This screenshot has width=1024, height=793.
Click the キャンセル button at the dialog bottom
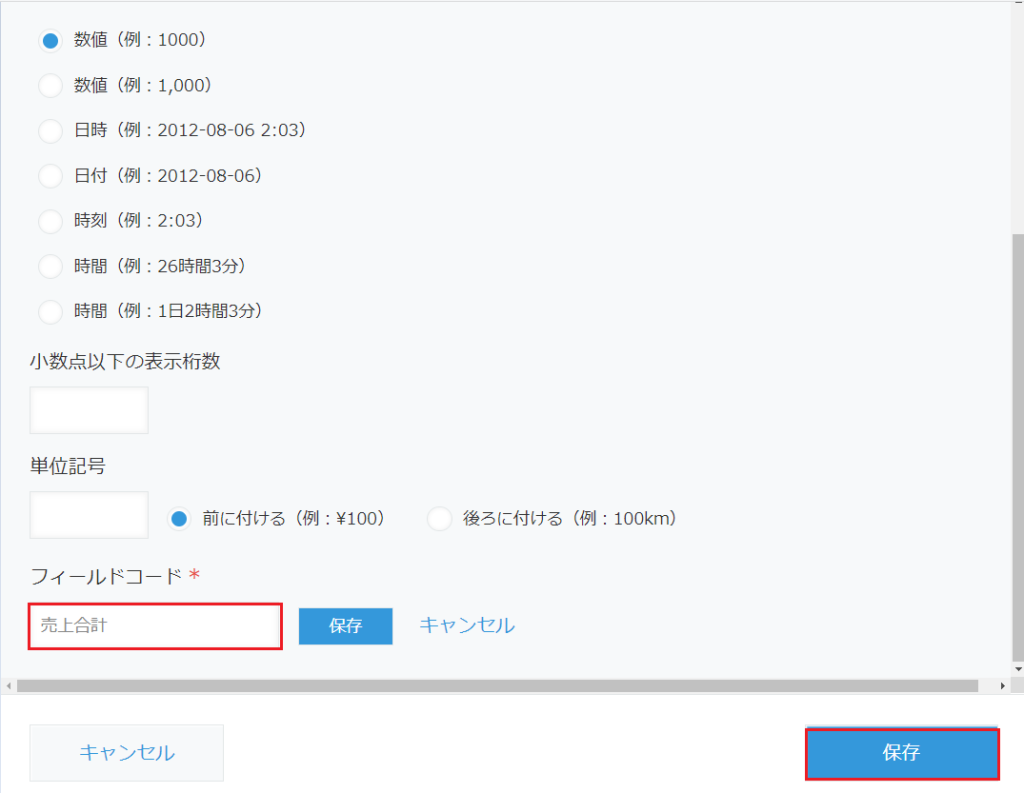(127, 753)
